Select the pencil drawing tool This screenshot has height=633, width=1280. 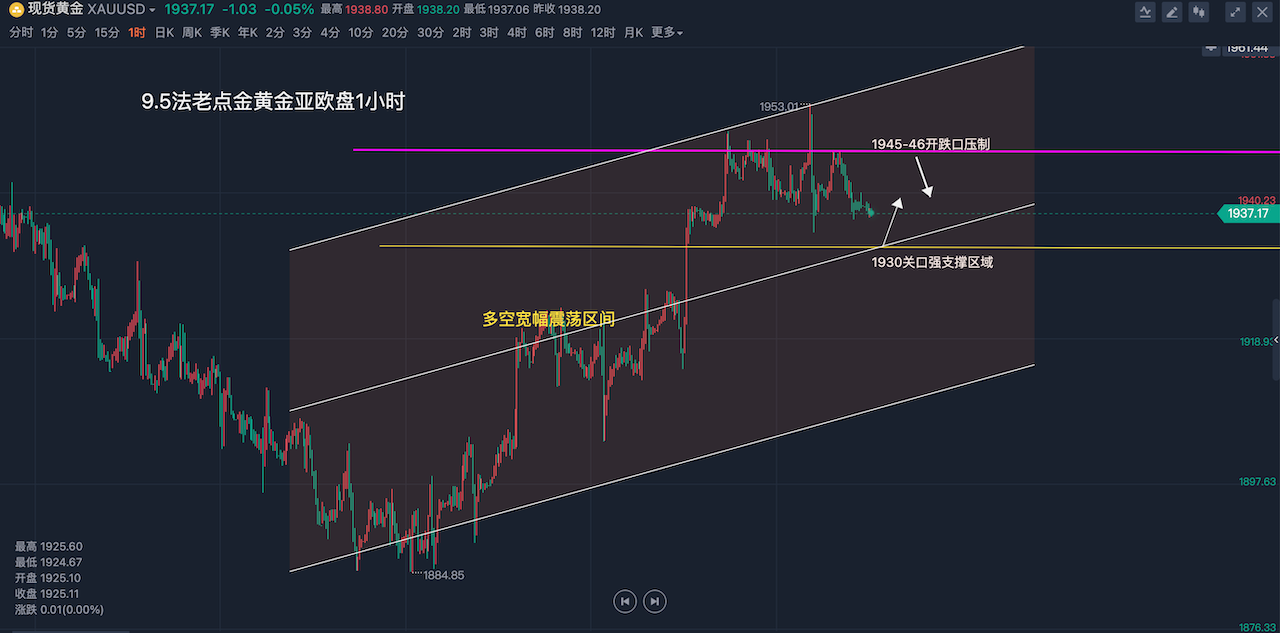(x=1172, y=12)
